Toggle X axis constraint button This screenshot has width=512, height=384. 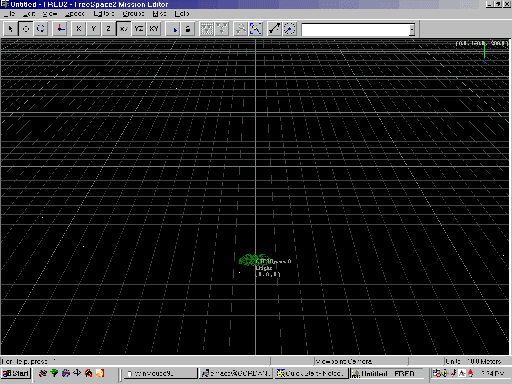79,29
